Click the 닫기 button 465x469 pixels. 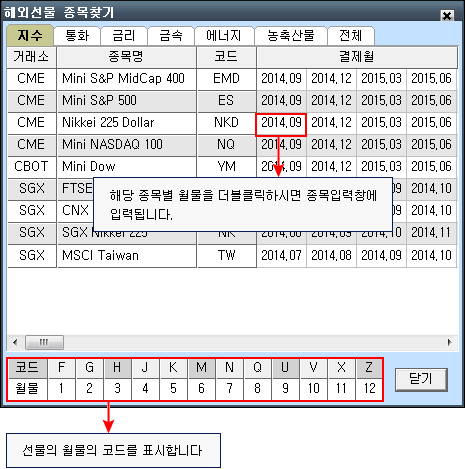click(x=421, y=379)
